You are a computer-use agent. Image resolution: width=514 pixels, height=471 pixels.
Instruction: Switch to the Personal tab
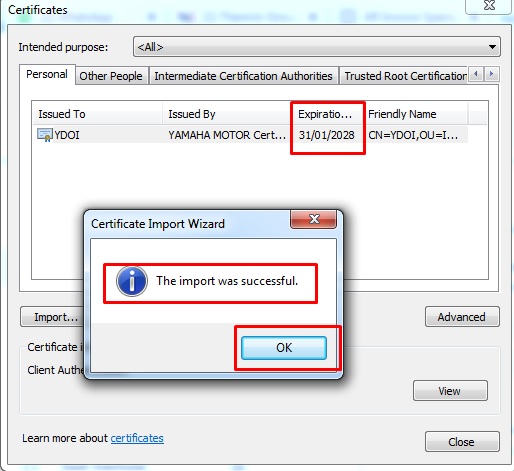(x=47, y=74)
